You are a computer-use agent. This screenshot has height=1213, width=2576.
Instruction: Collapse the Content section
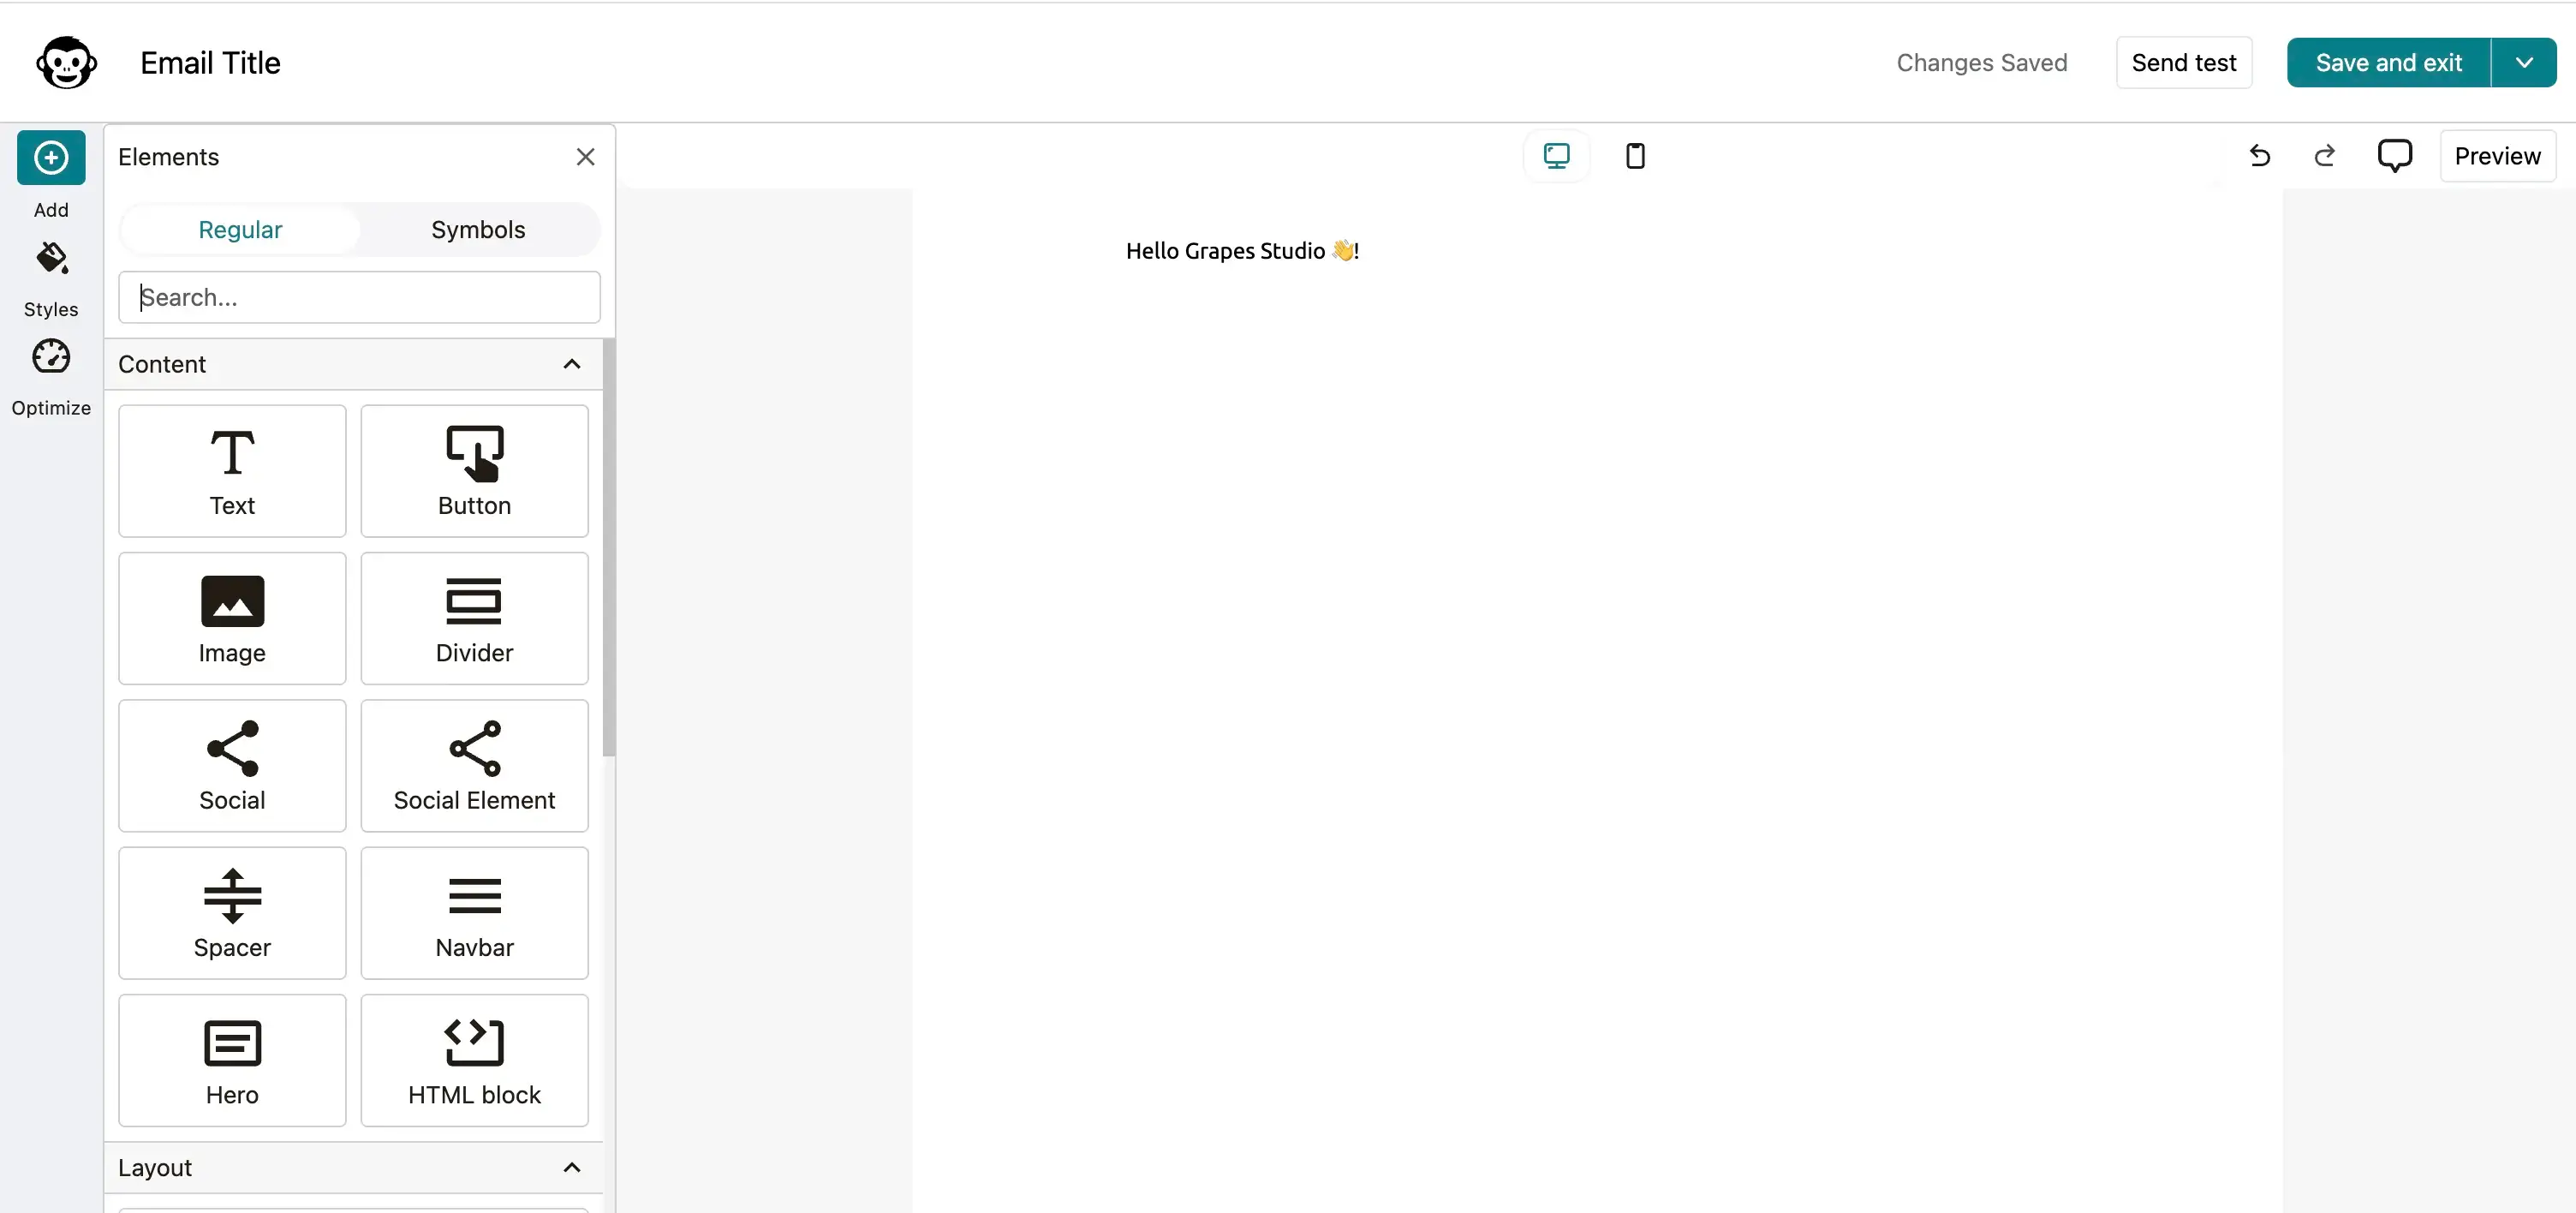pos(571,364)
